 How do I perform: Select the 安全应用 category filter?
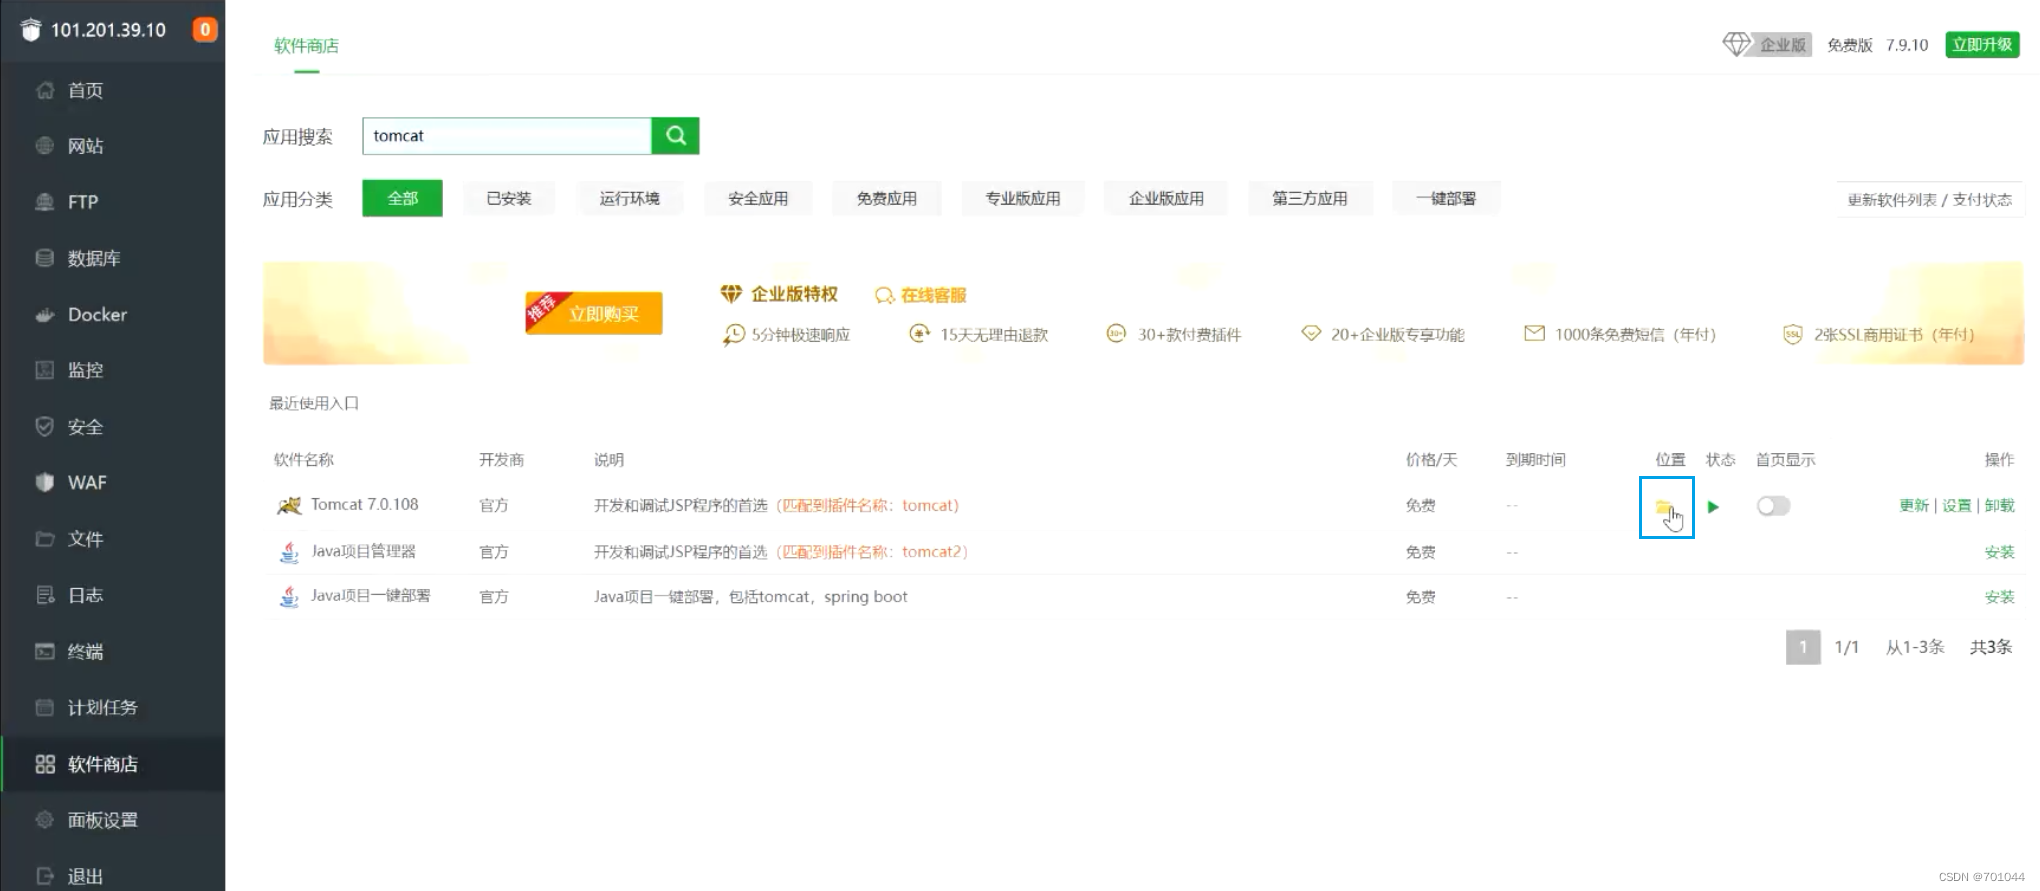pyautogui.click(x=758, y=198)
